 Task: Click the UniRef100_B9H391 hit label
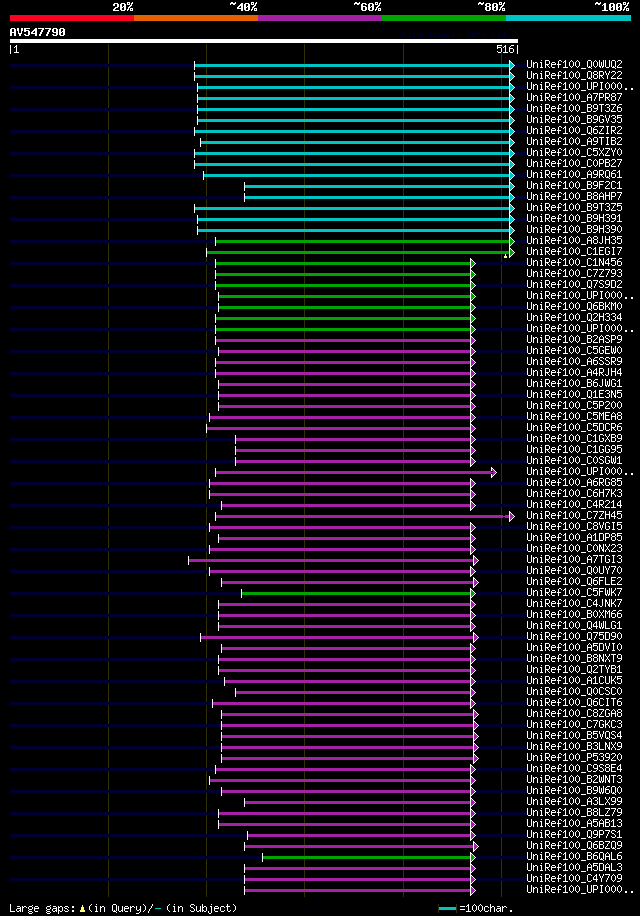(x=574, y=218)
